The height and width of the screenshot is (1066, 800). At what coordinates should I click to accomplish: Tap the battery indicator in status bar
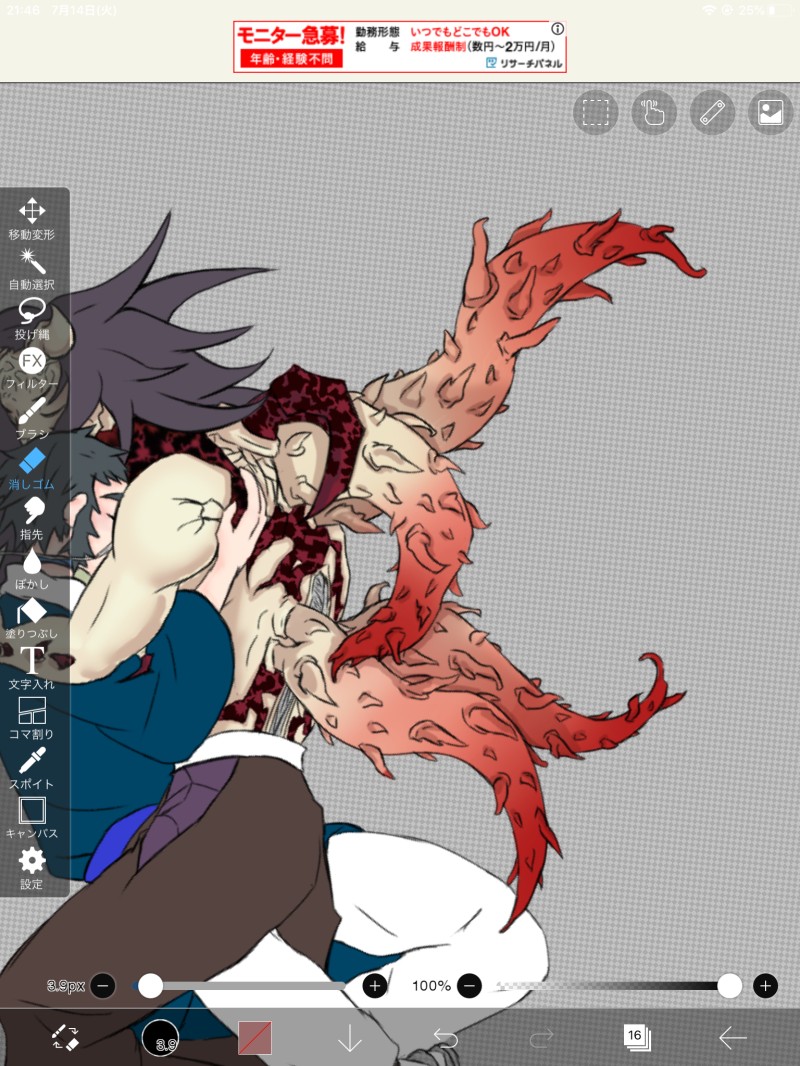tap(781, 10)
